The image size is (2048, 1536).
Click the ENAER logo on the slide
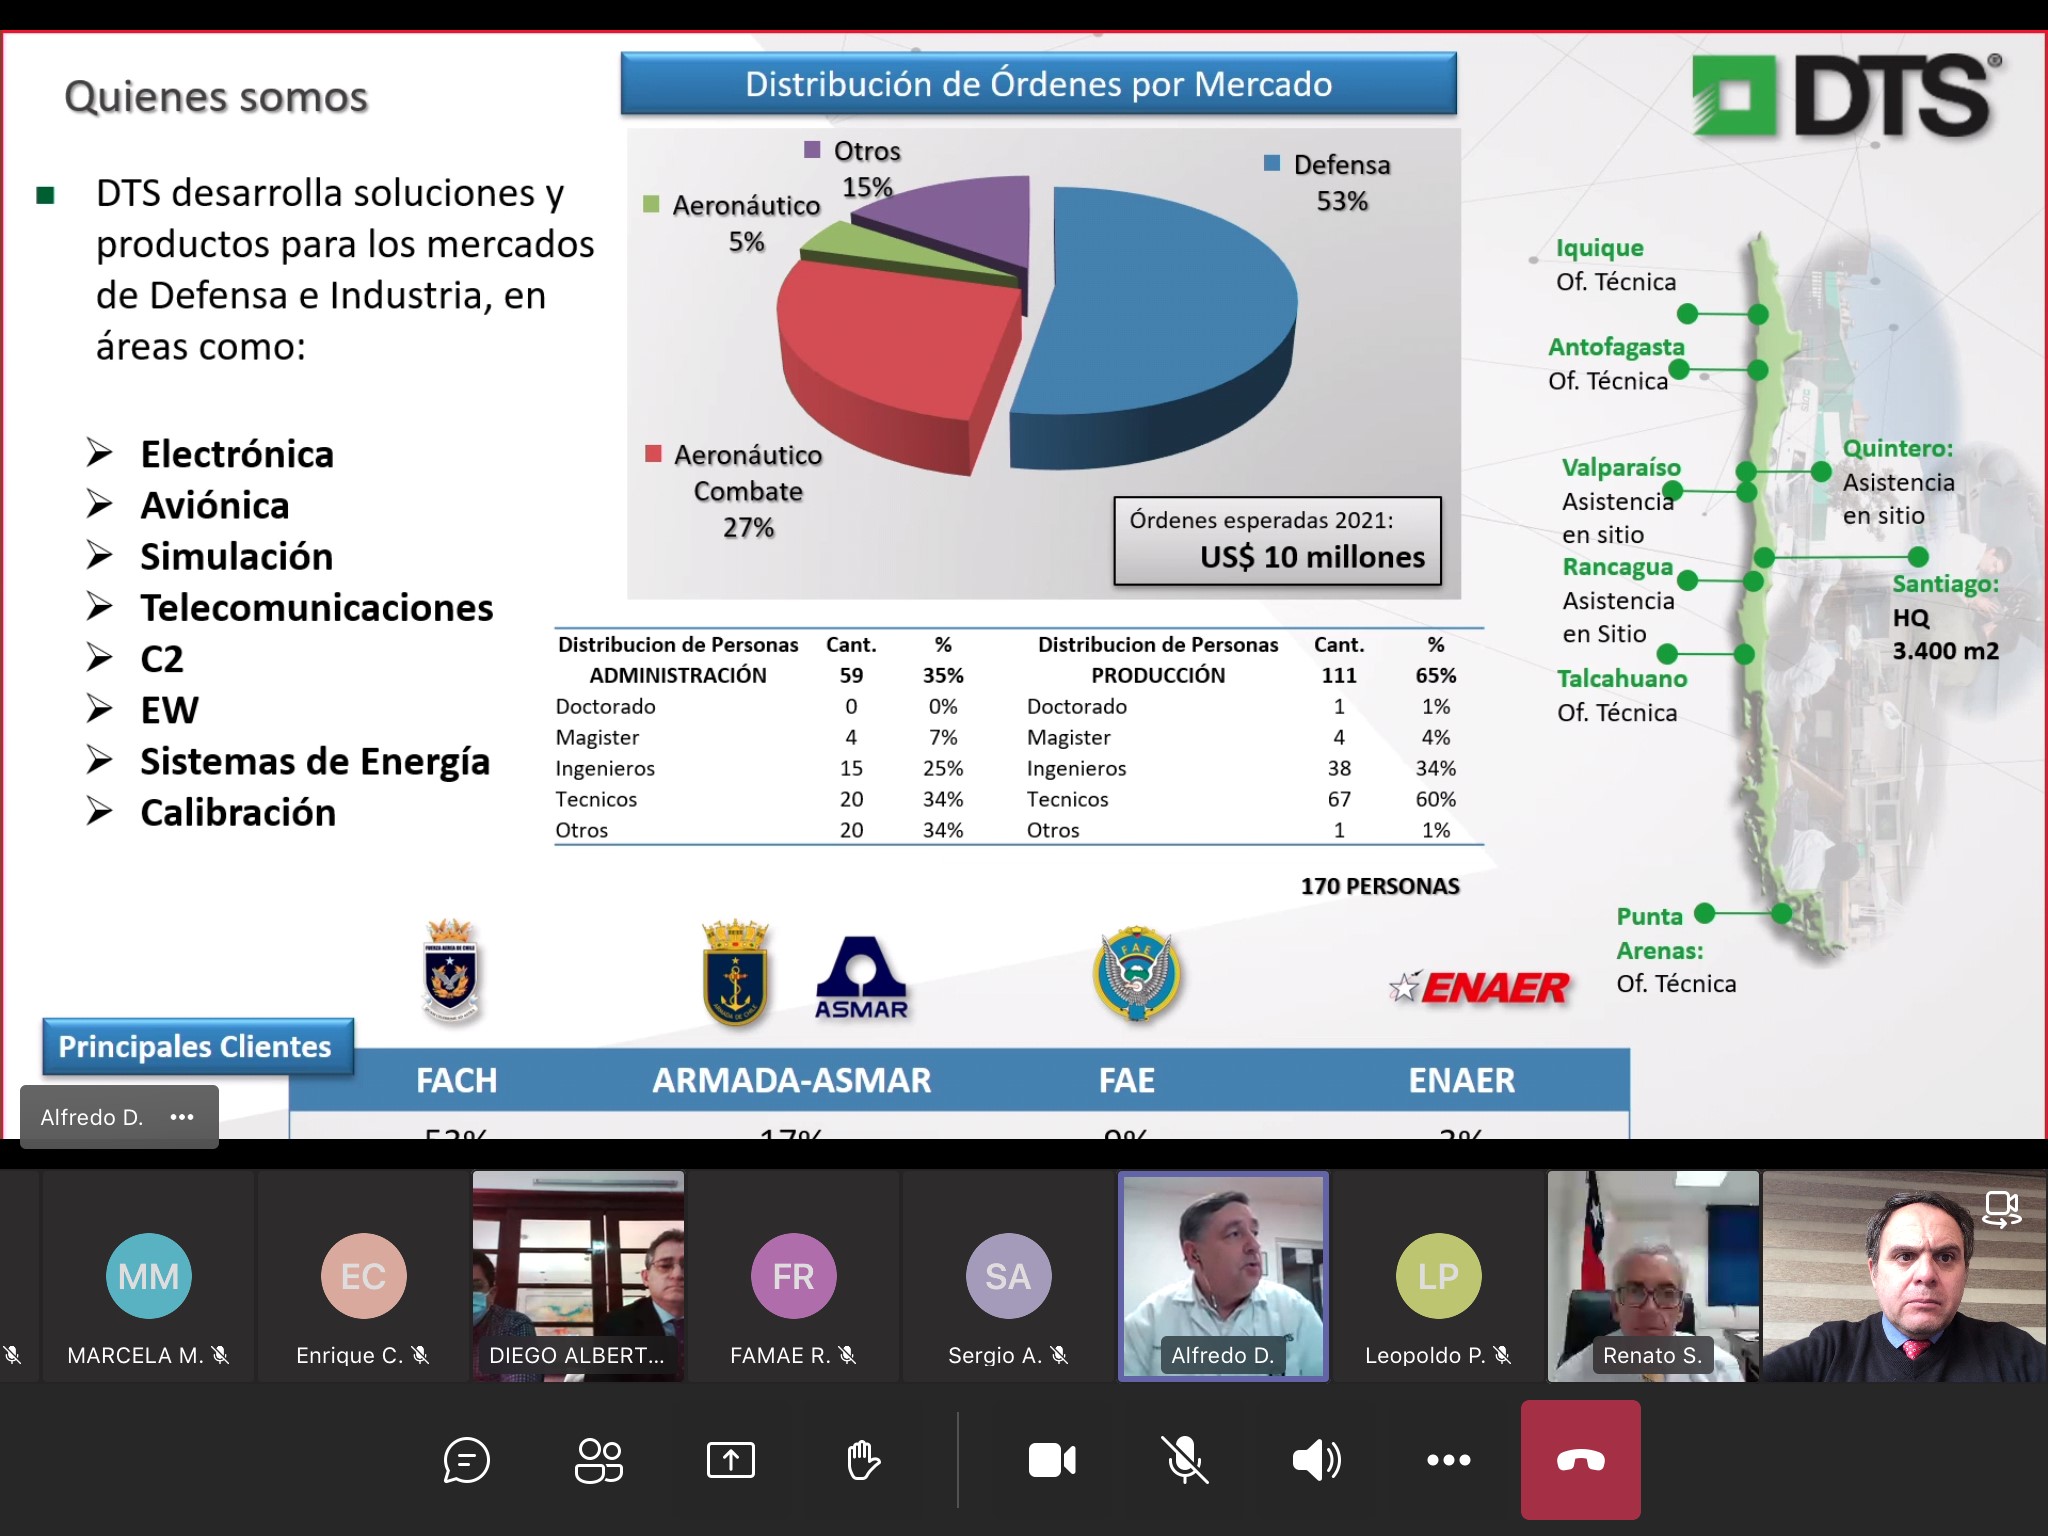point(1480,987)
